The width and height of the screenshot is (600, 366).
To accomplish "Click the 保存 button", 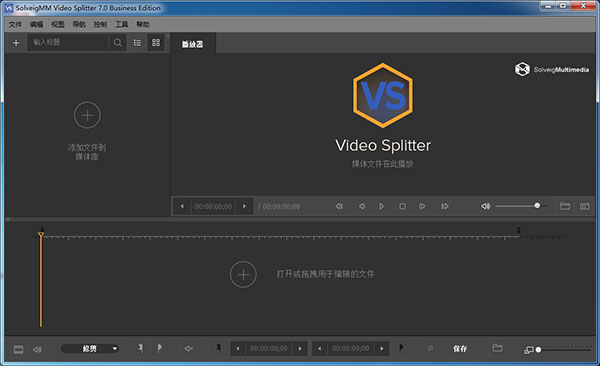I will pyautogui.click(x=460, y=349).
